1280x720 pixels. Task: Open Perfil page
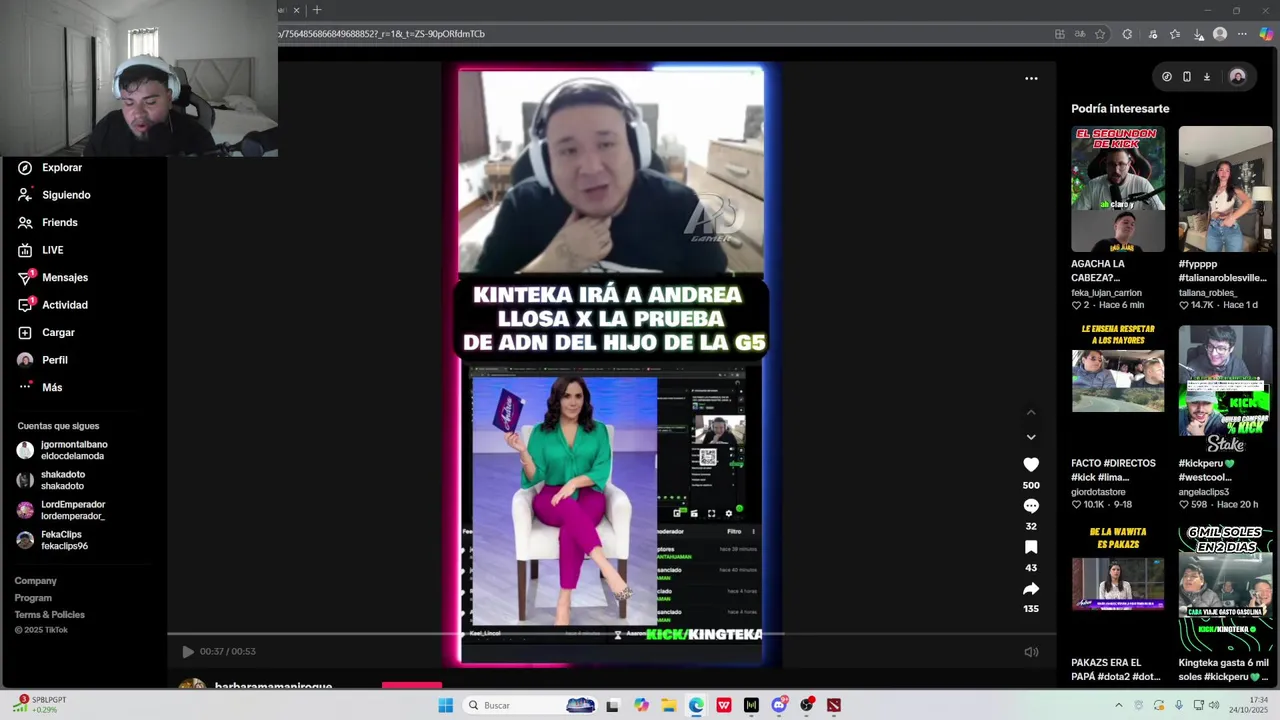43,360
